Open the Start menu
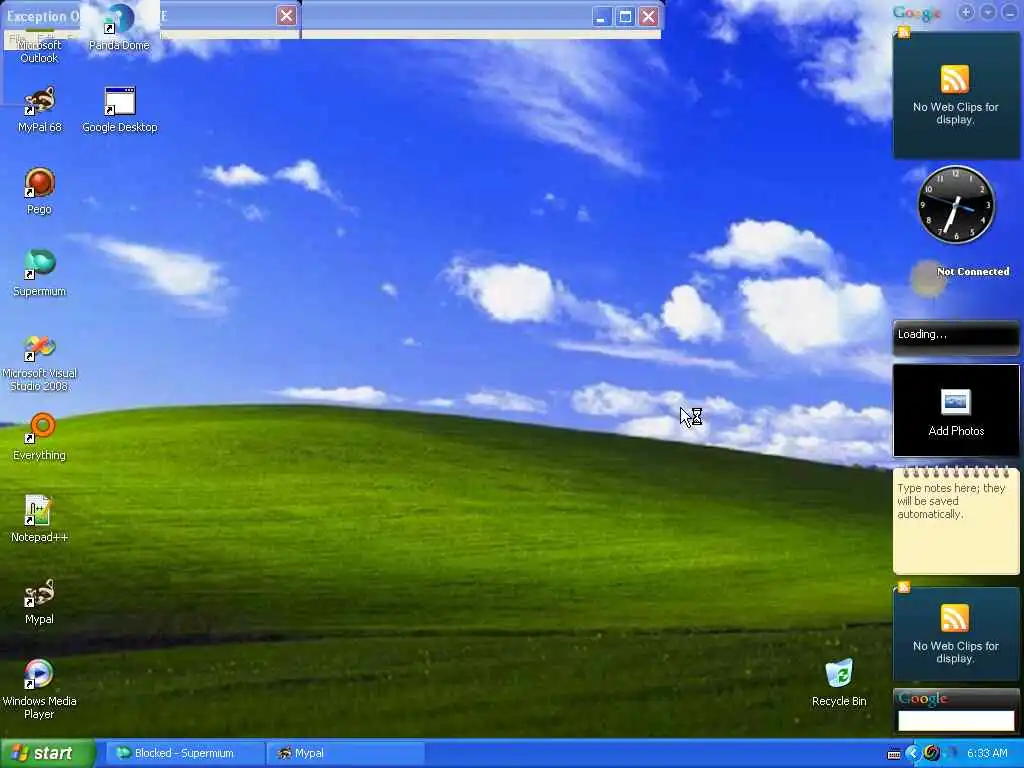 click(x=48, y=753)
